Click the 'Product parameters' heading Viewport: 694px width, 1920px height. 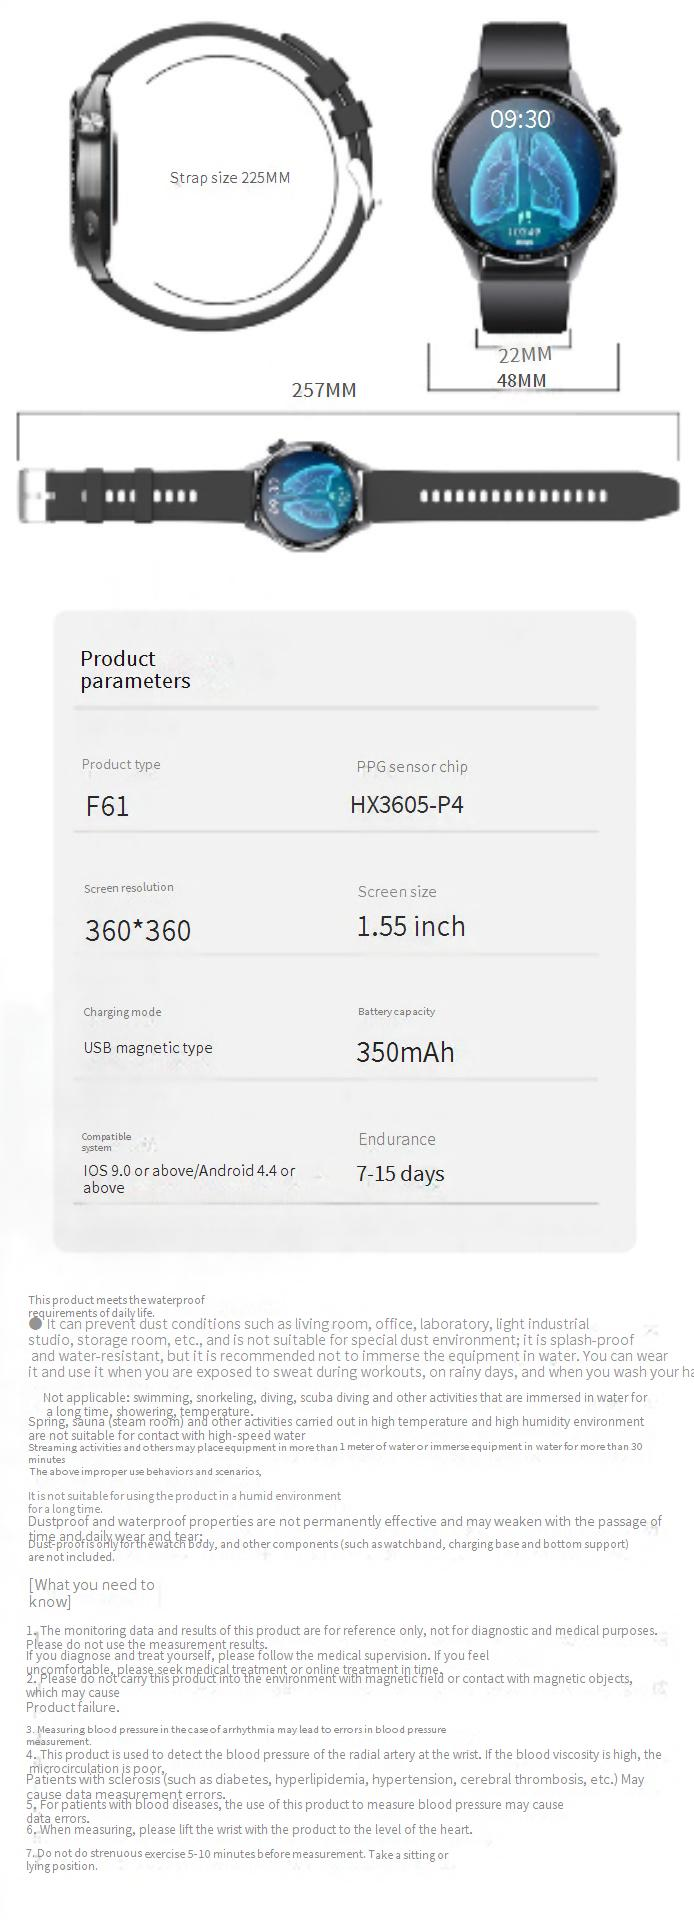(x=135, y=670)
